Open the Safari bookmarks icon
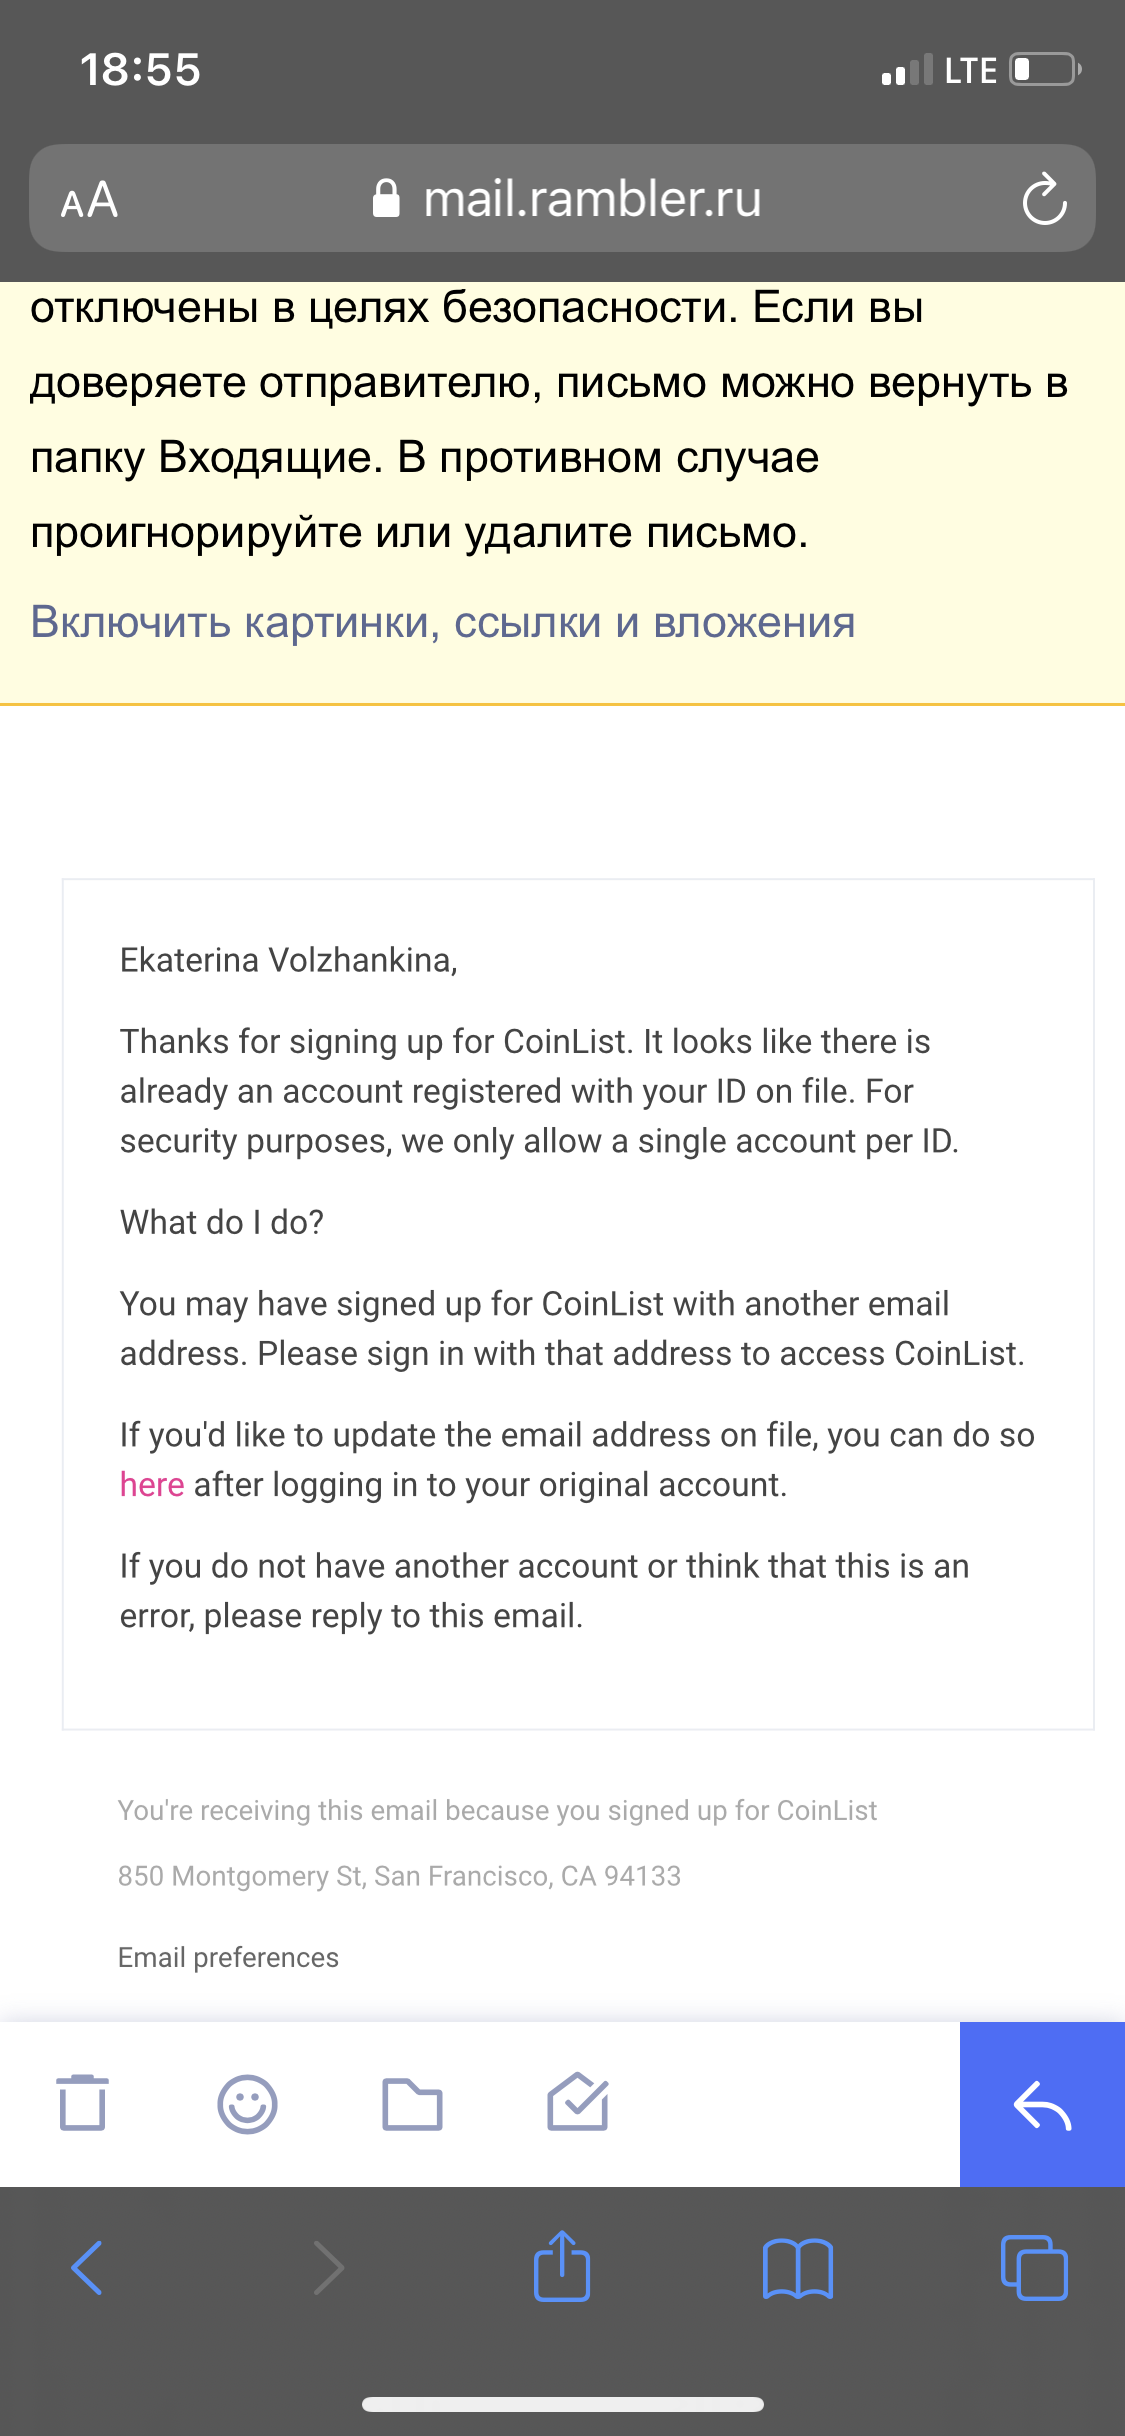Screen dimensions: 1125x2436 797,2268
